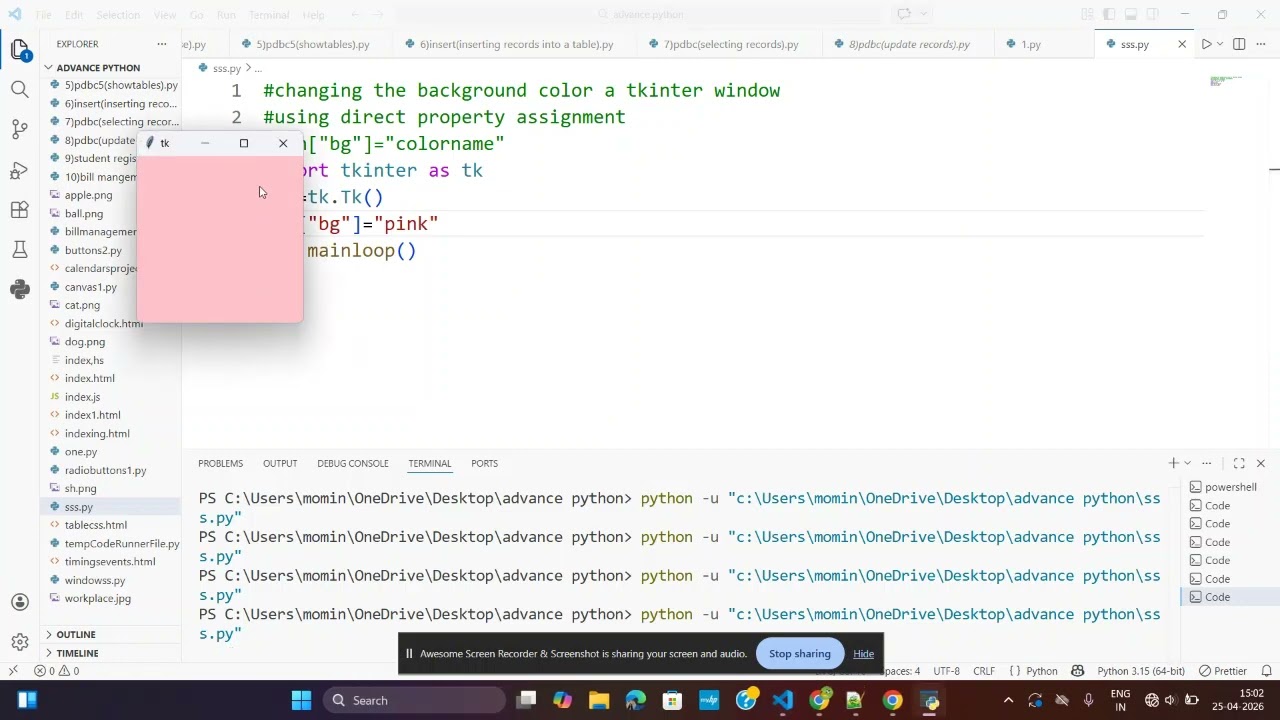Open more editor actions ellipsis
Image resolution: width=1280 pixels, height=720 pixels.
[x=1261, y=44]
